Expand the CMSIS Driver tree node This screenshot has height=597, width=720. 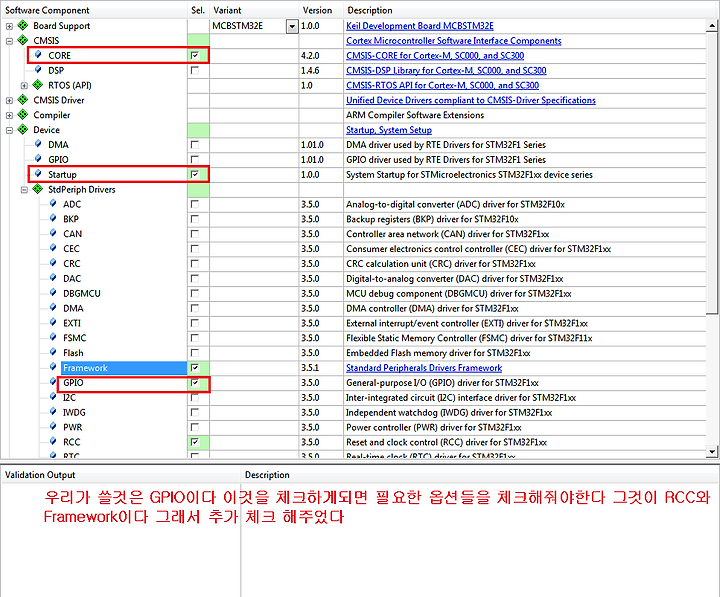(x=9, y=100)
